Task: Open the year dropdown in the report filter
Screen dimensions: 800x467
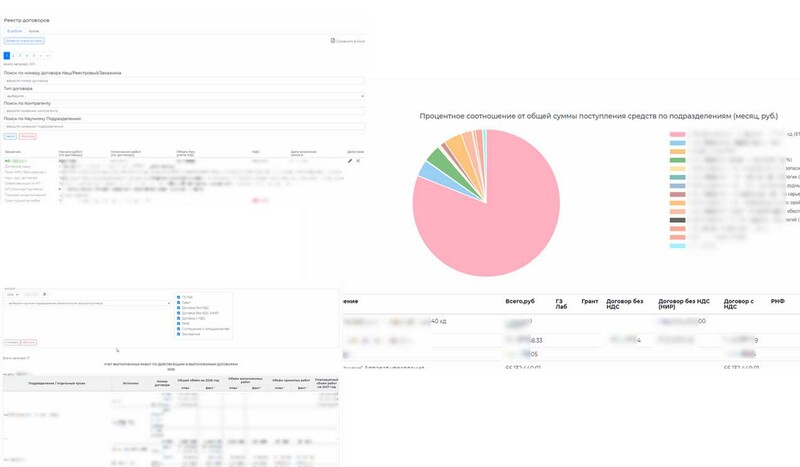Action: click(x=13, y=294)
